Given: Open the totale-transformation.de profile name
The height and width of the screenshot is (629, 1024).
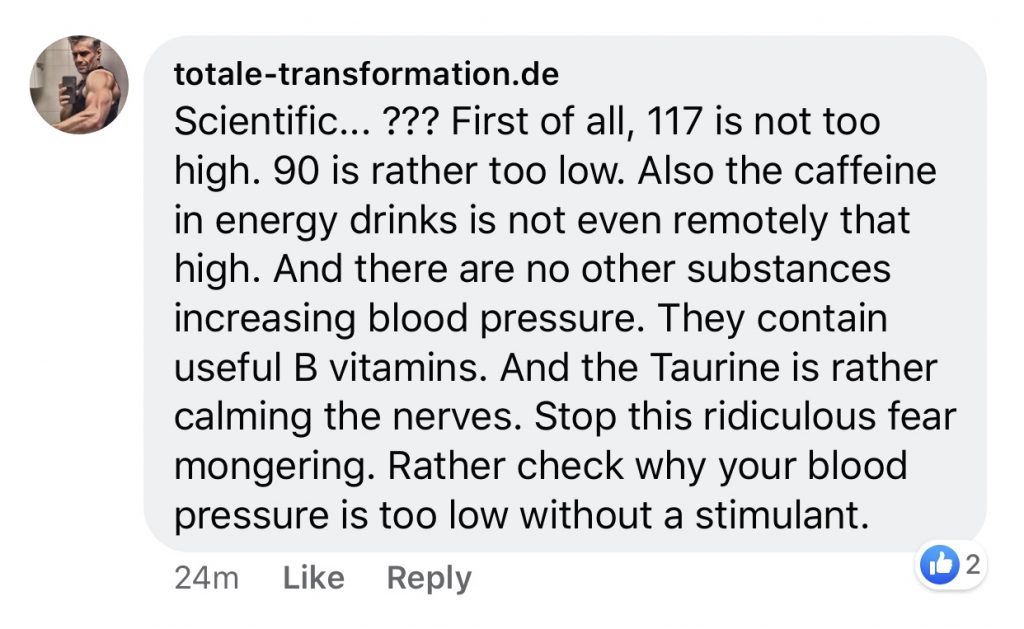Looking at the screenshot, I should point(366,74).
